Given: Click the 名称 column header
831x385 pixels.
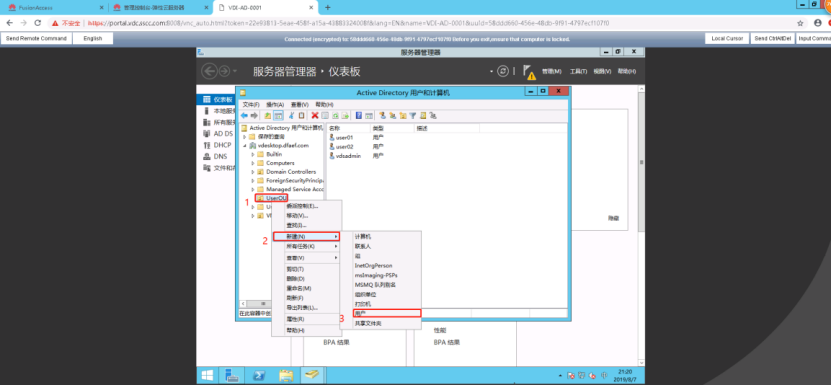Looking at the screenshot, I should (348, 128).
